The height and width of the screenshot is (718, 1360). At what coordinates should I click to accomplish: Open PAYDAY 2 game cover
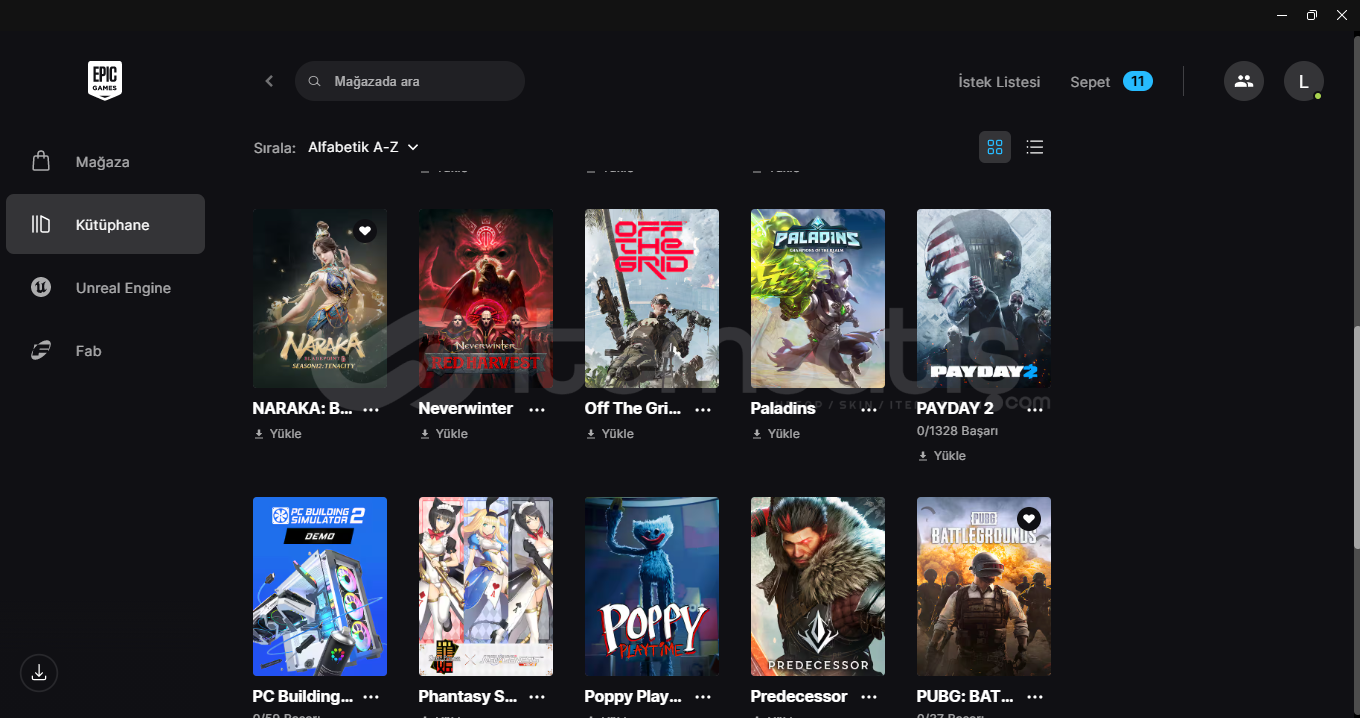click(x=984, y=298)
